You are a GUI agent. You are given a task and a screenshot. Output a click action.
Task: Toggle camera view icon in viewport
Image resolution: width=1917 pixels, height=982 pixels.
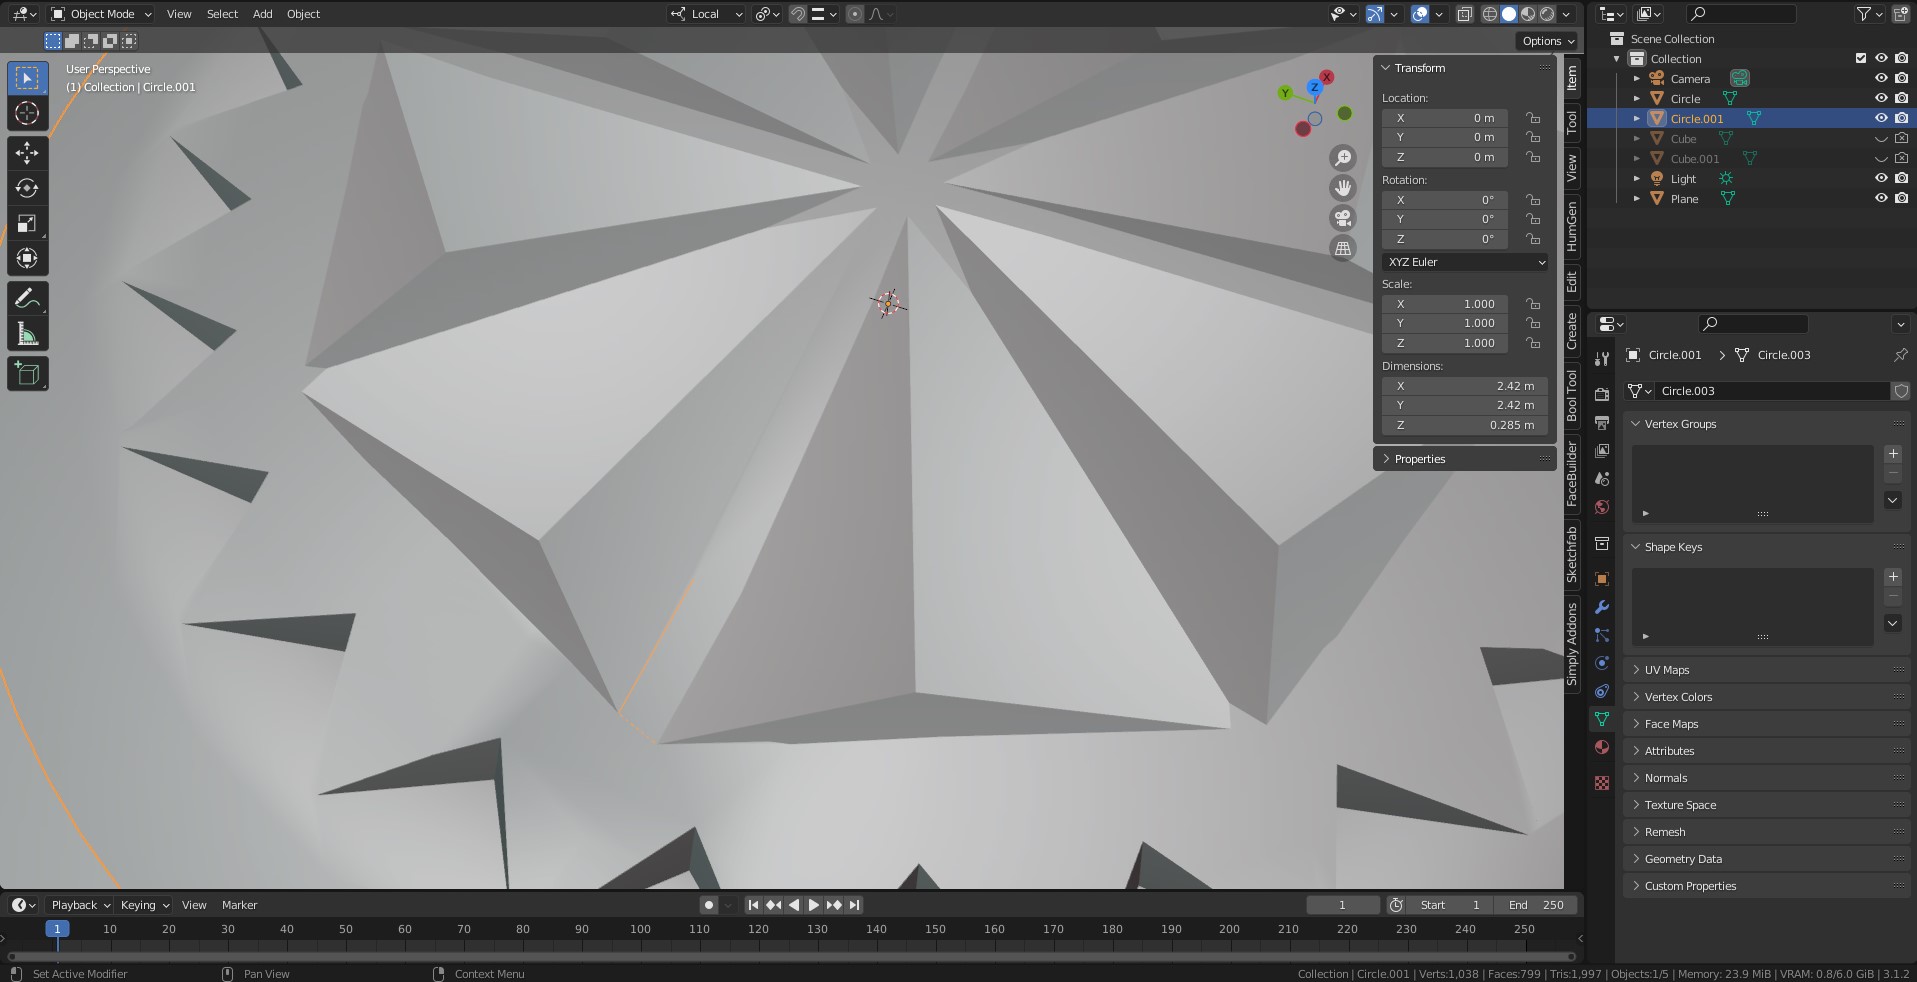[1343, 217]
